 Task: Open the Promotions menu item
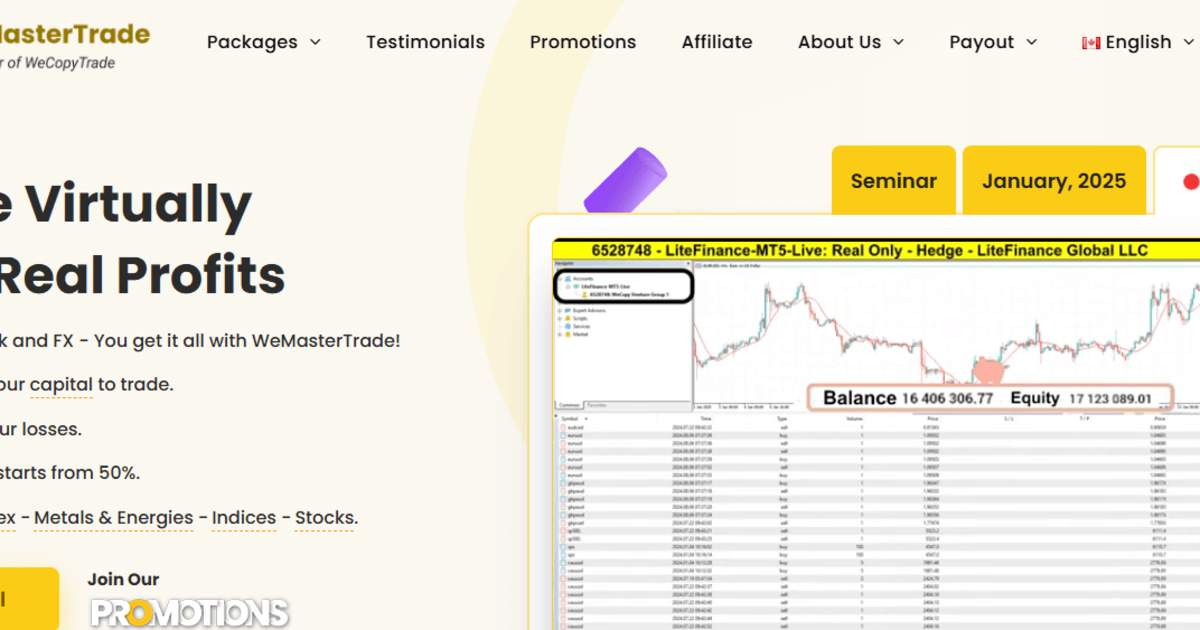(x=582, y=42)
